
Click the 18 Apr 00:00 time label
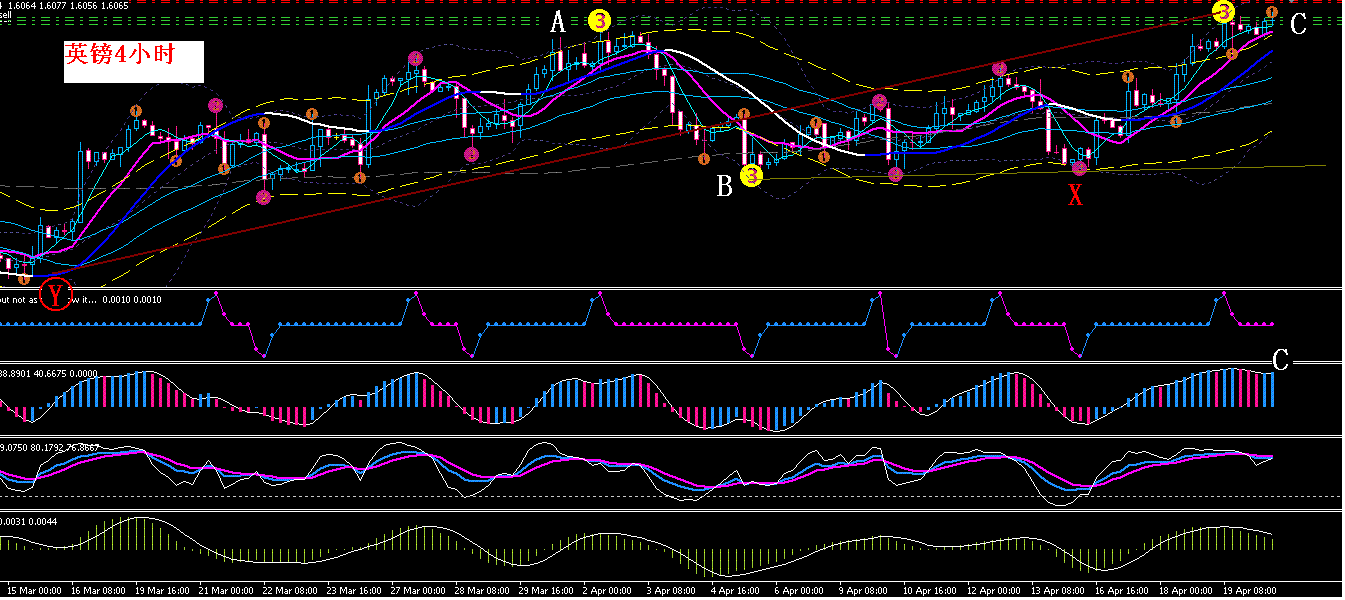[1186, 590]
